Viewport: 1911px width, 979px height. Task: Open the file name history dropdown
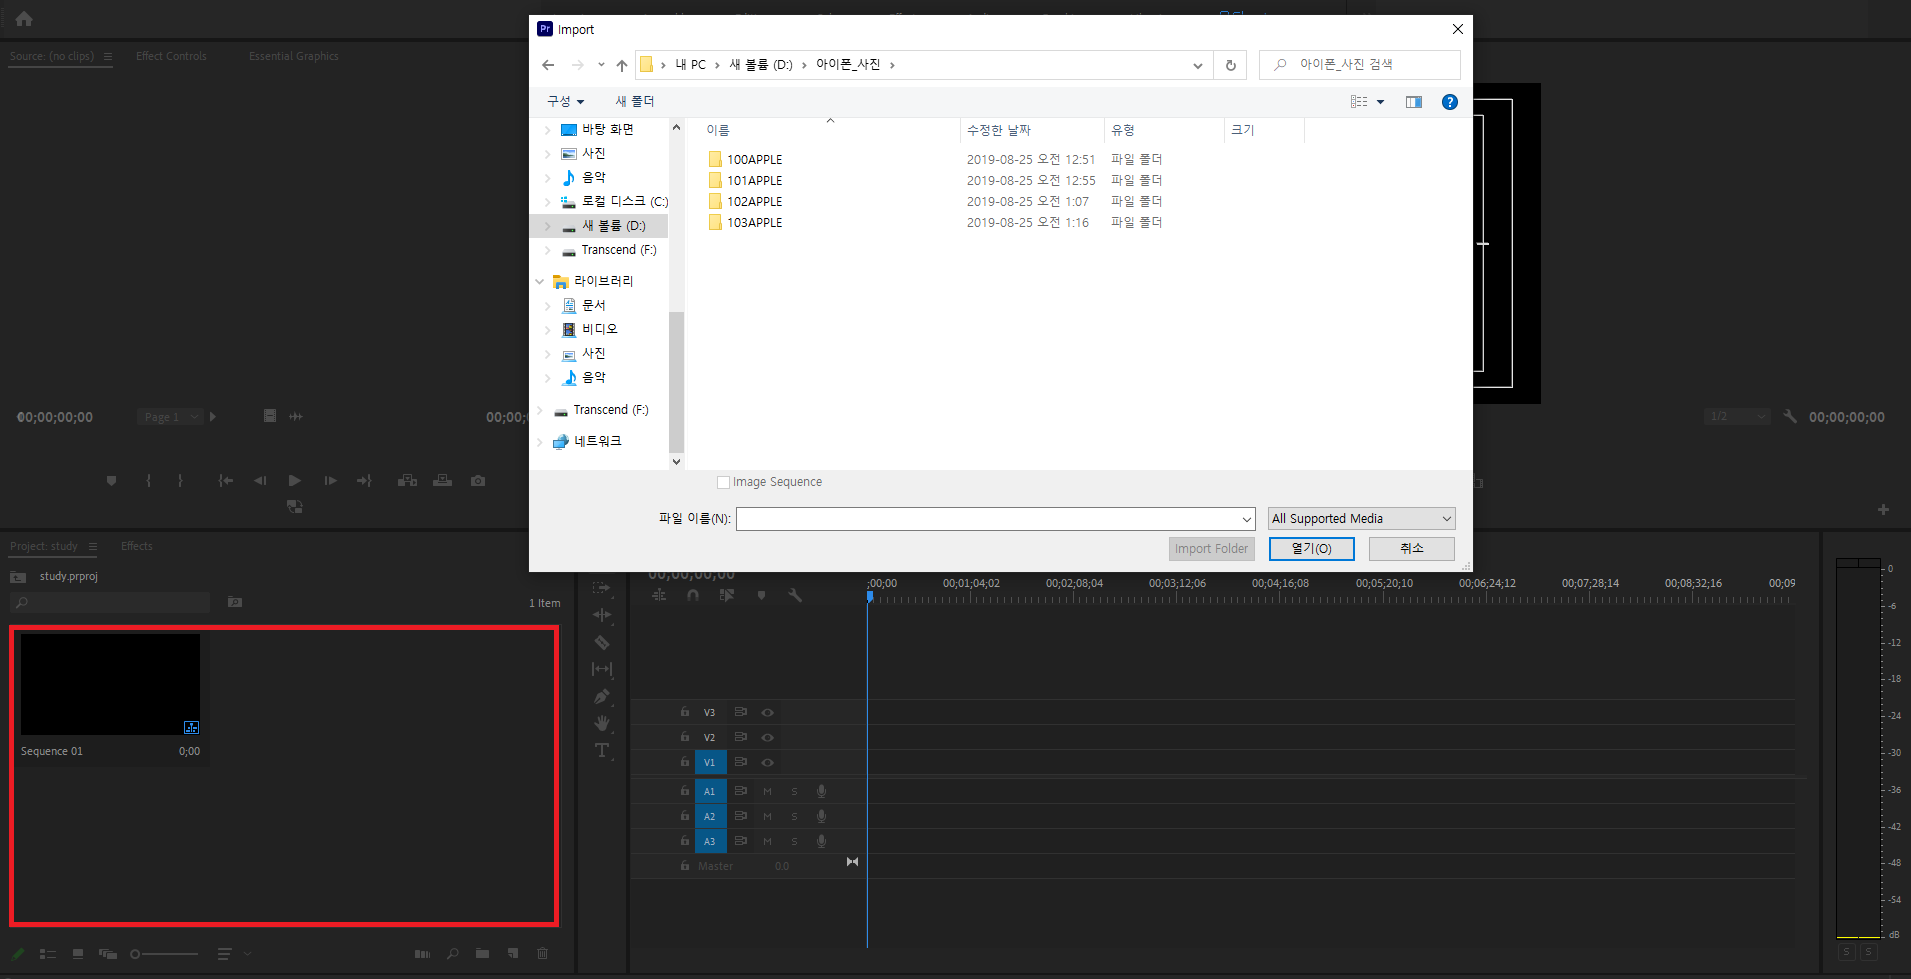point(1246,519)
